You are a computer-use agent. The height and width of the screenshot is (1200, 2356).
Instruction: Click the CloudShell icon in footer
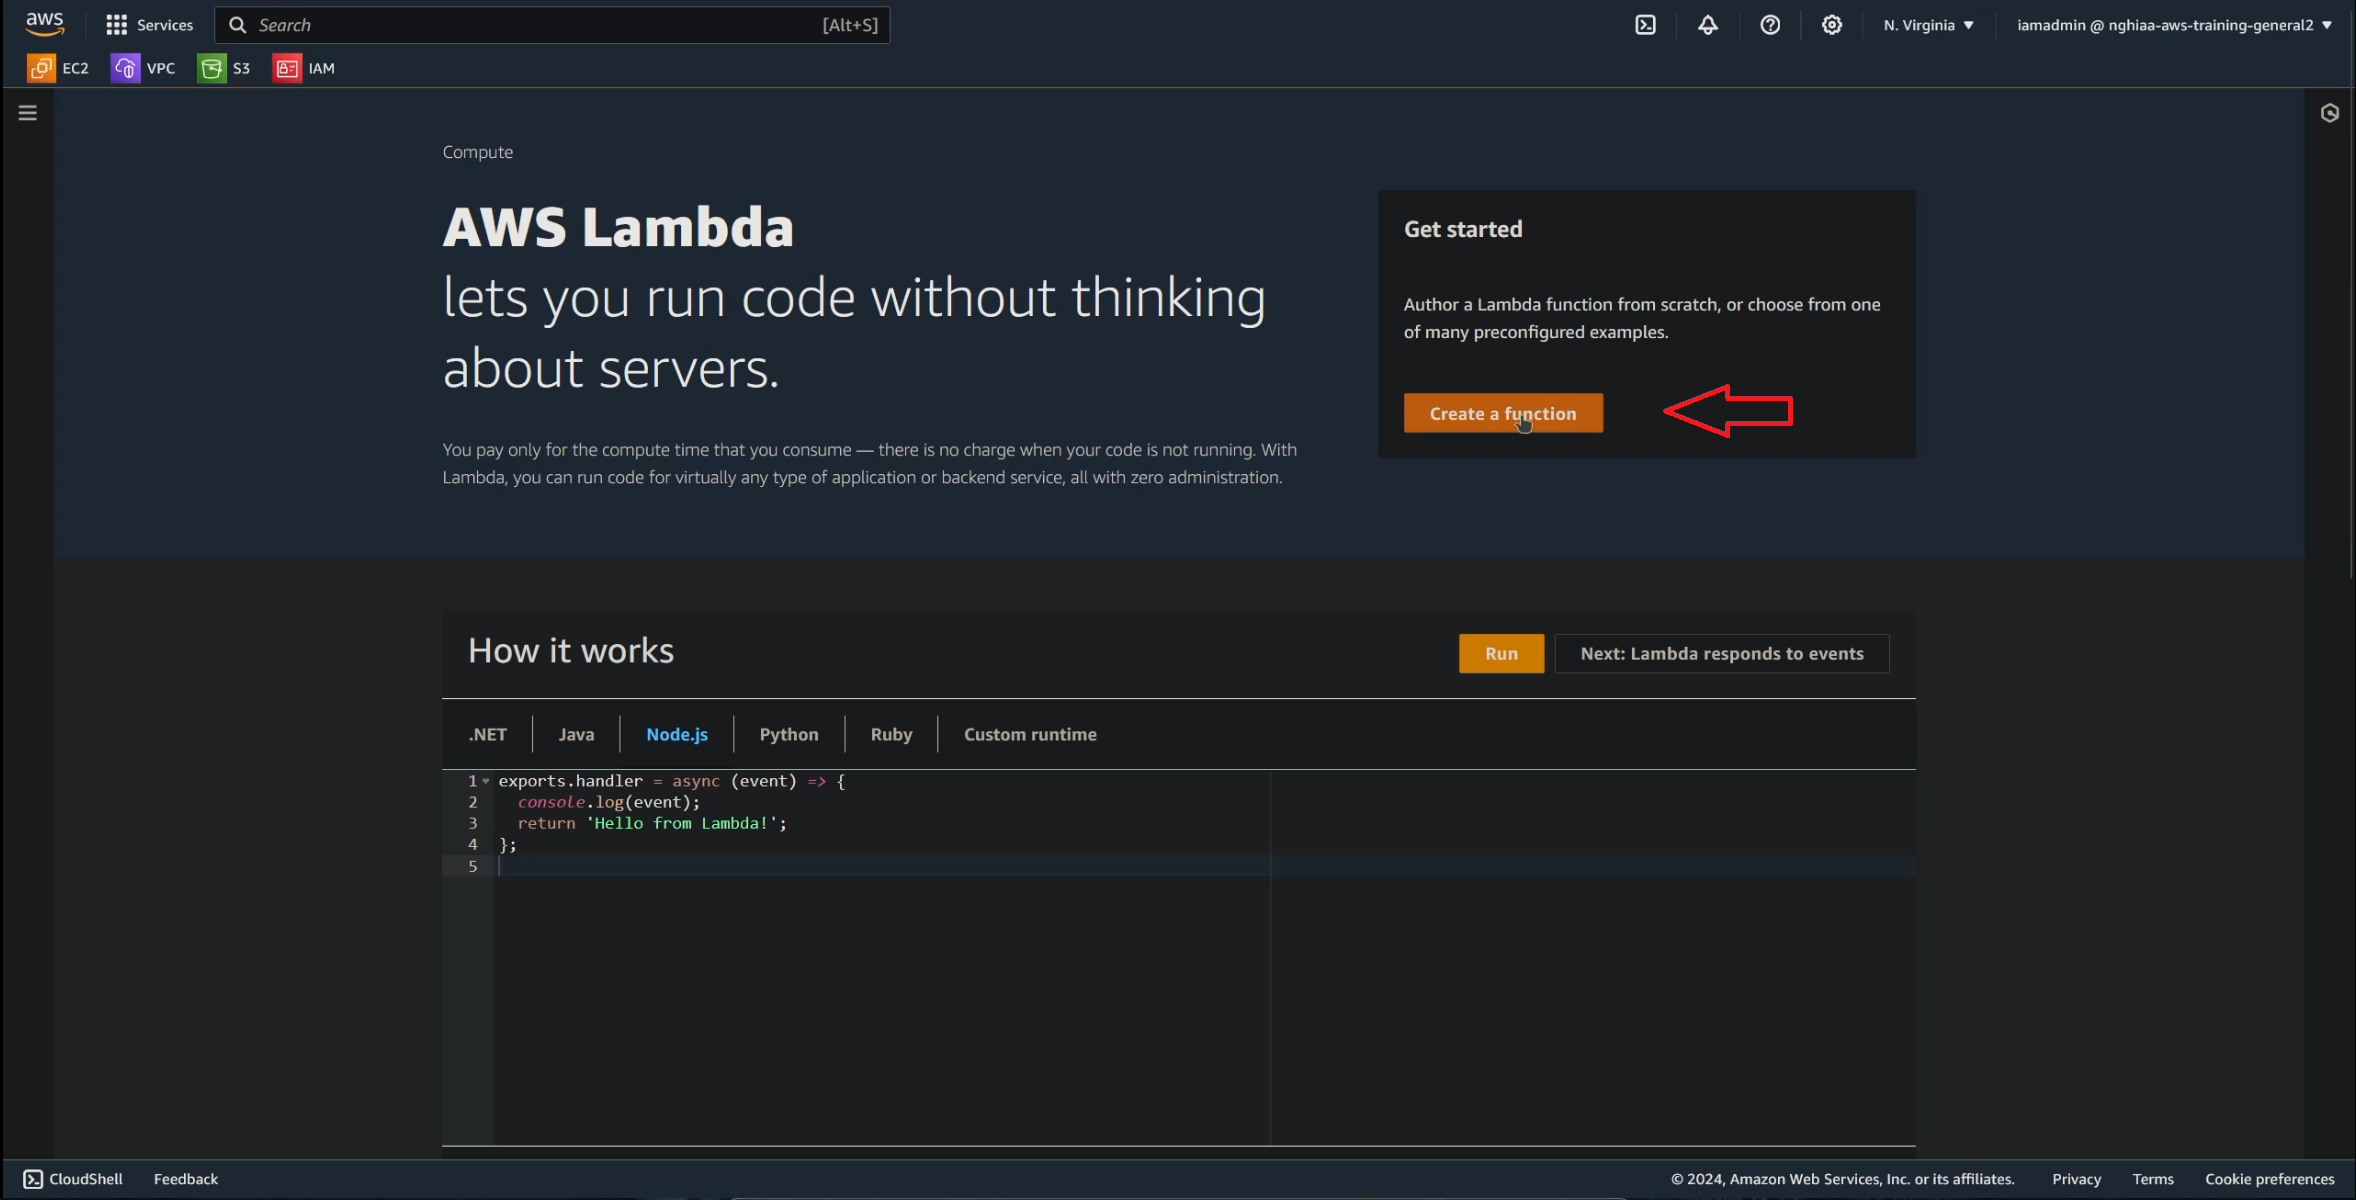pos(33,1179)
